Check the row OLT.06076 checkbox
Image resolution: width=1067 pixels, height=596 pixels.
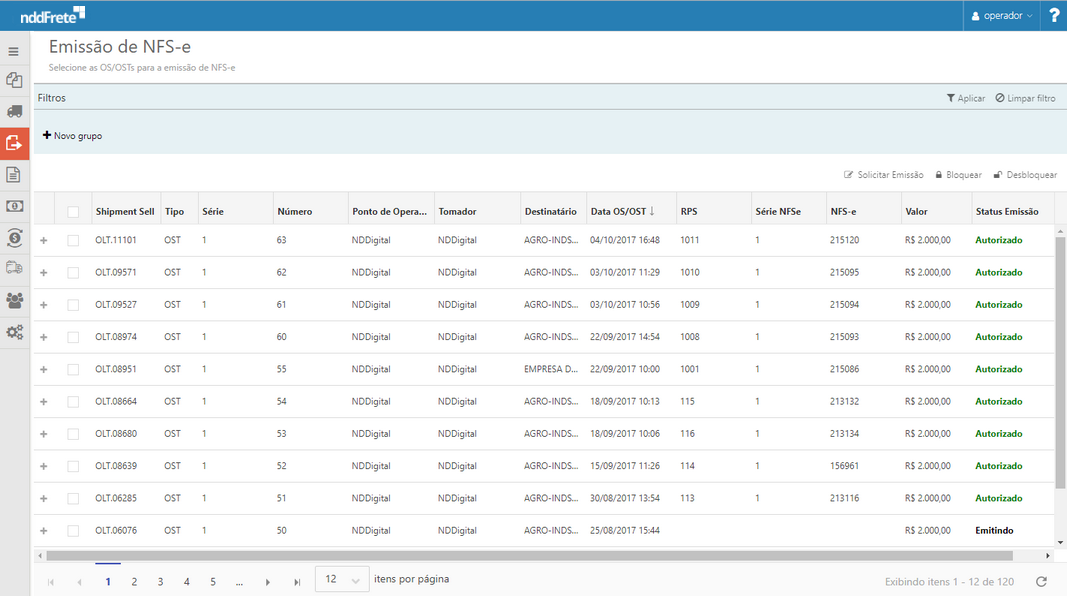pyautogui.click(x=73, y=530)
